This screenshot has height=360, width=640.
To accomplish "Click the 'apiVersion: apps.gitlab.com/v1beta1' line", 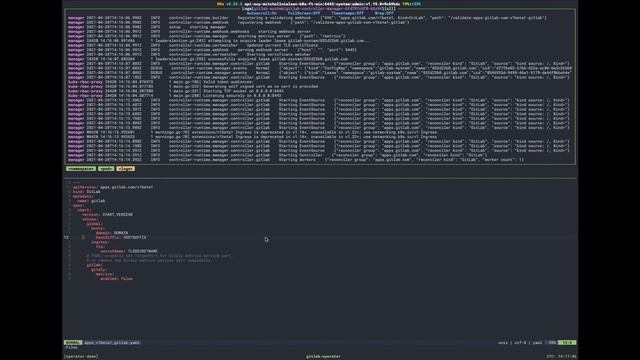I will [x=113, y=187].
